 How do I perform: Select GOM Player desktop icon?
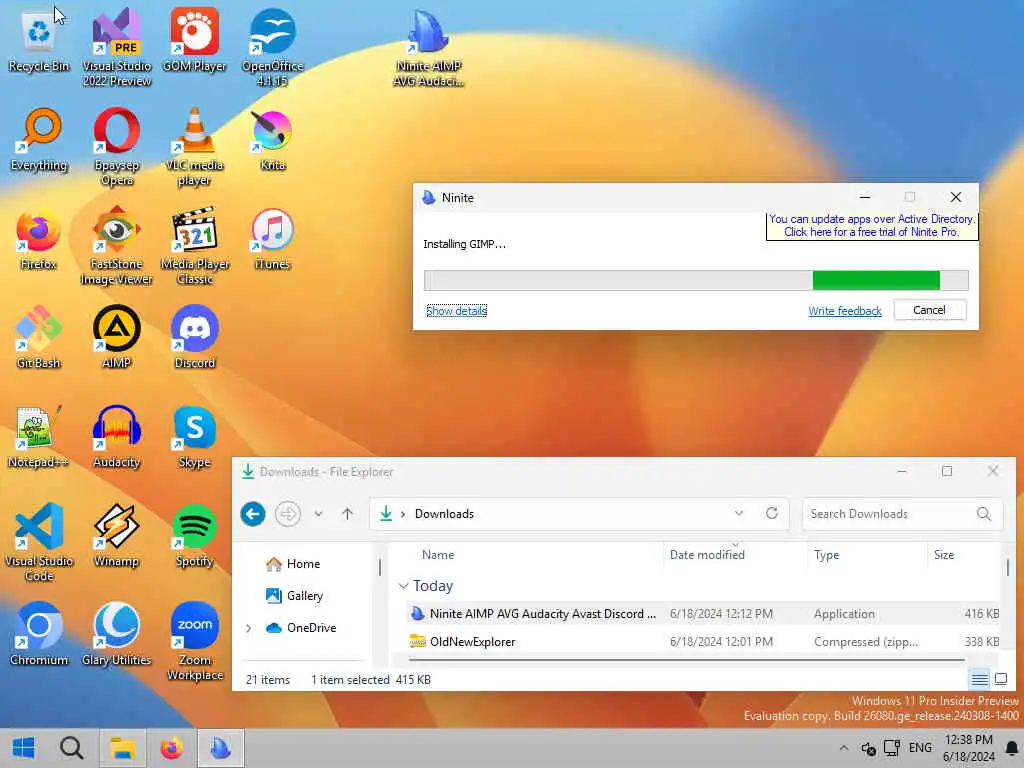tap(194, 41)
